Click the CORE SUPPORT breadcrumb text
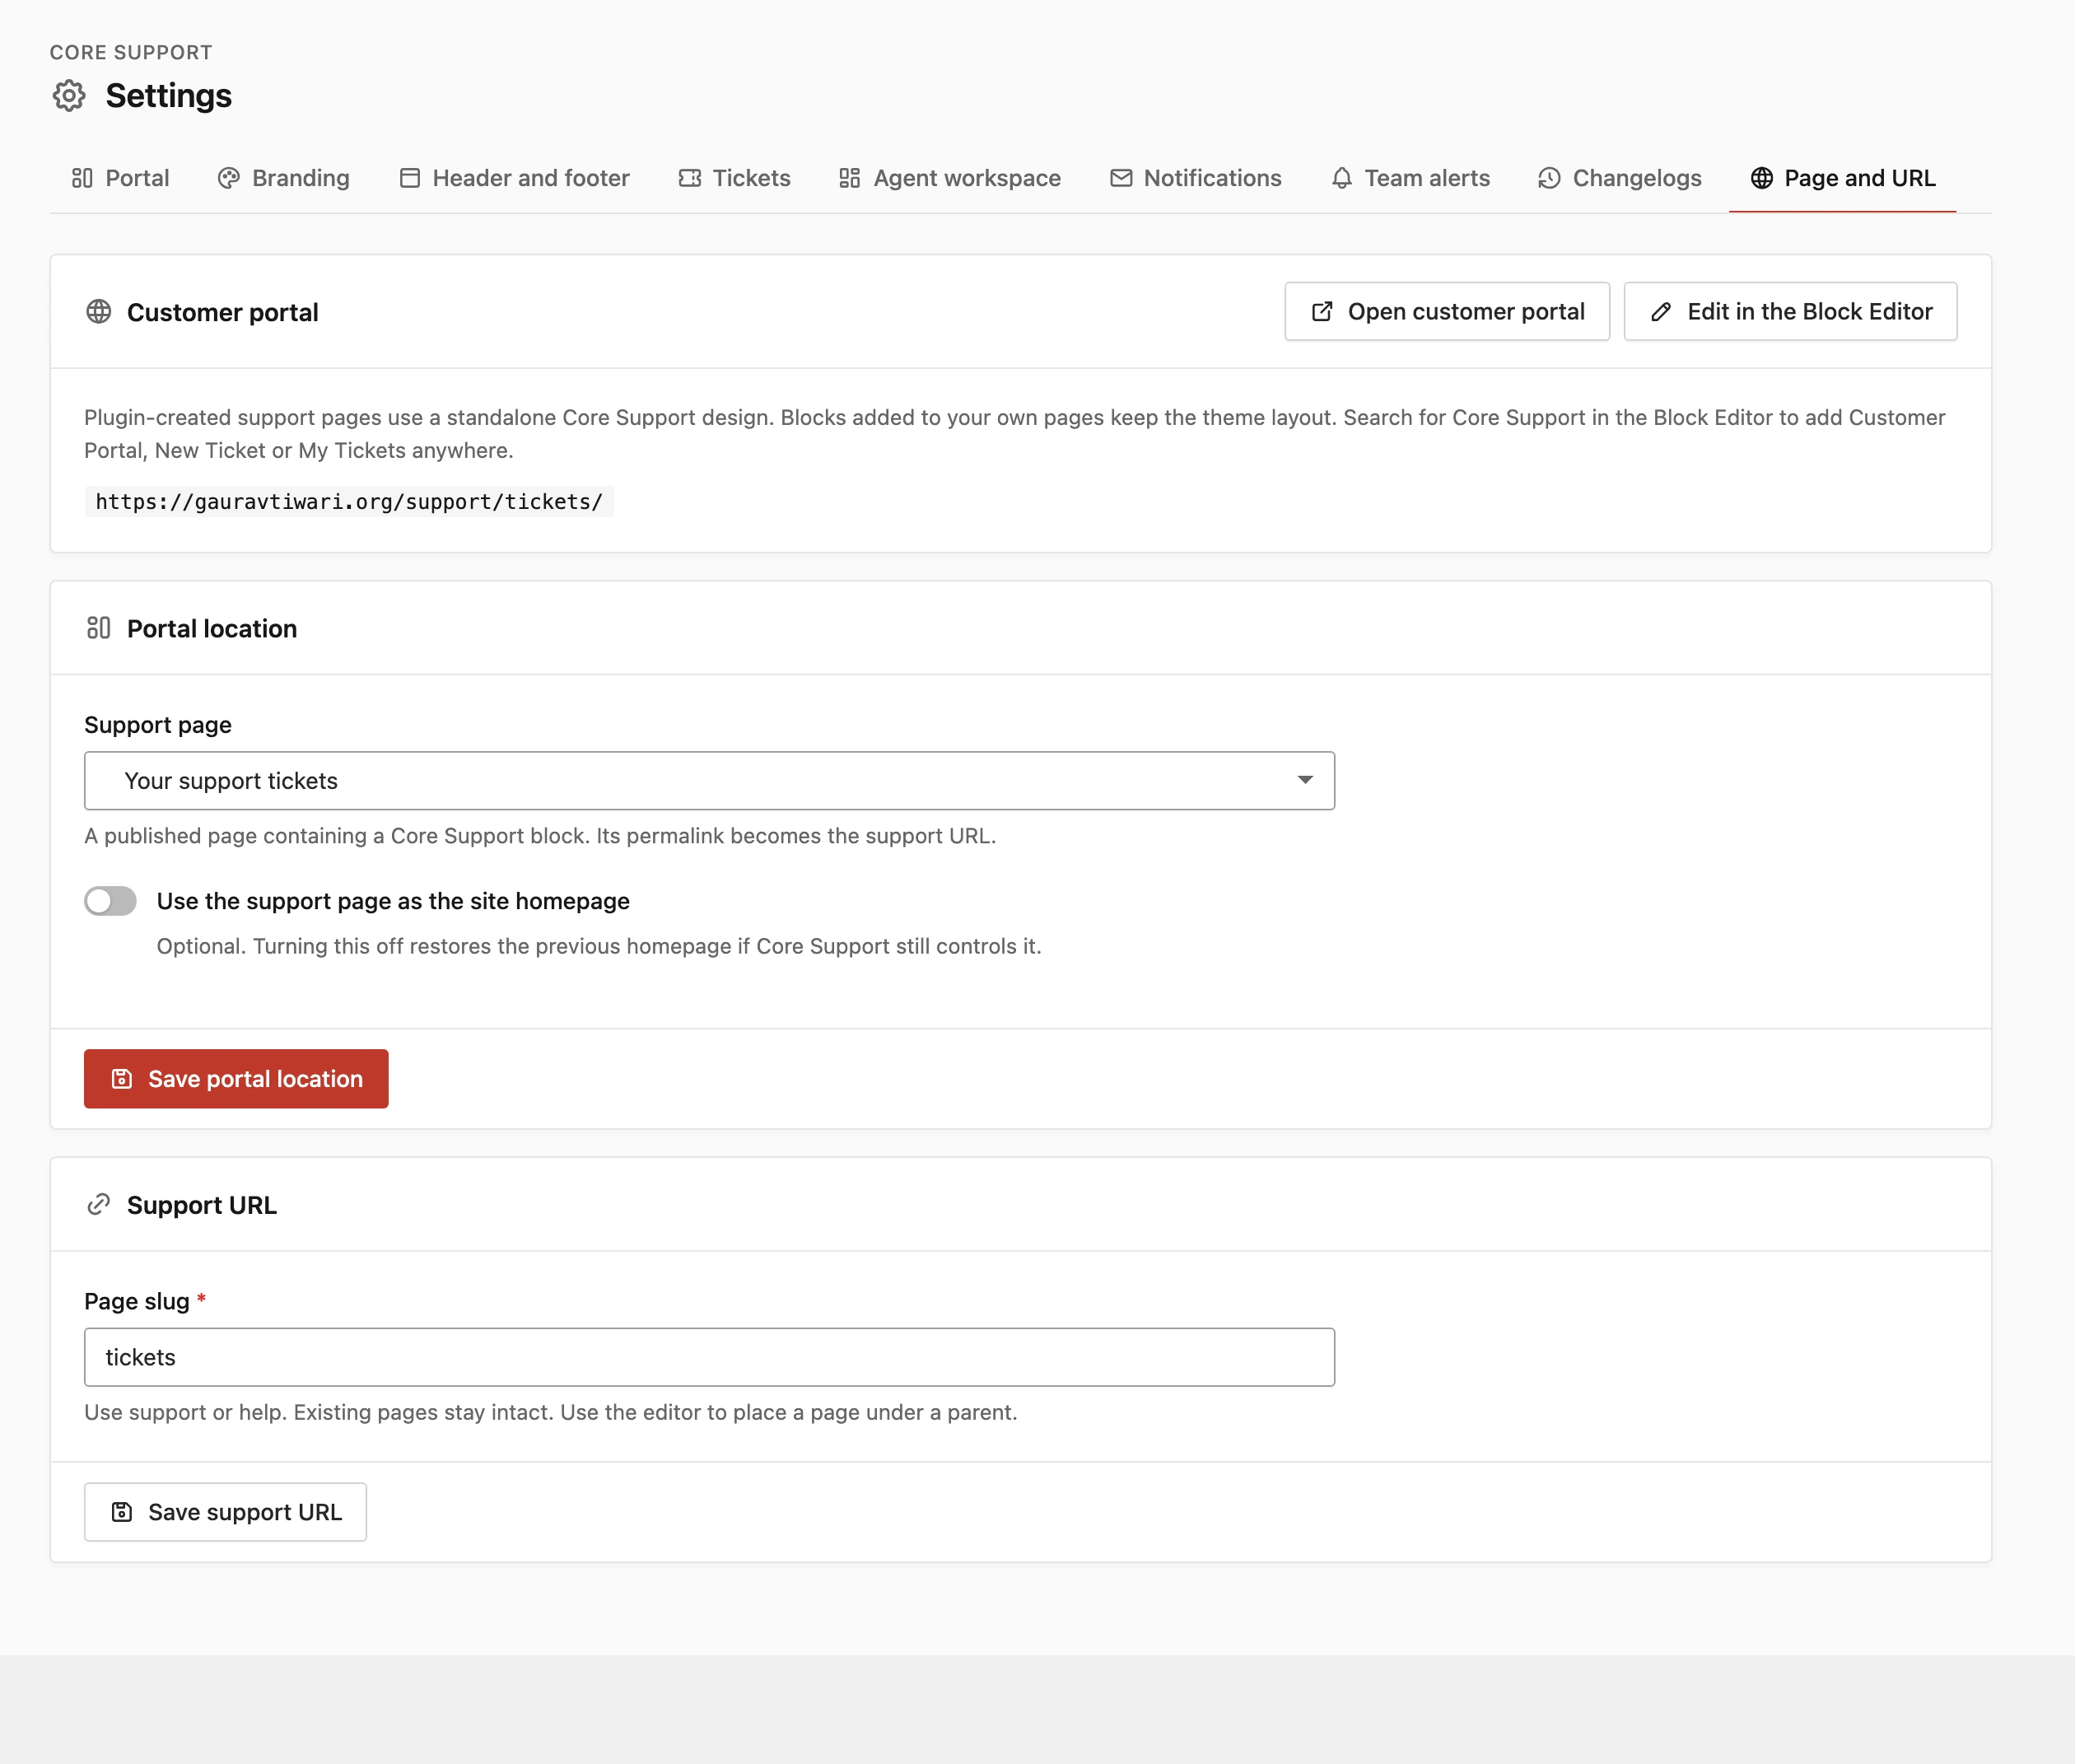Screen dimensions: 2075x1764 131,52
